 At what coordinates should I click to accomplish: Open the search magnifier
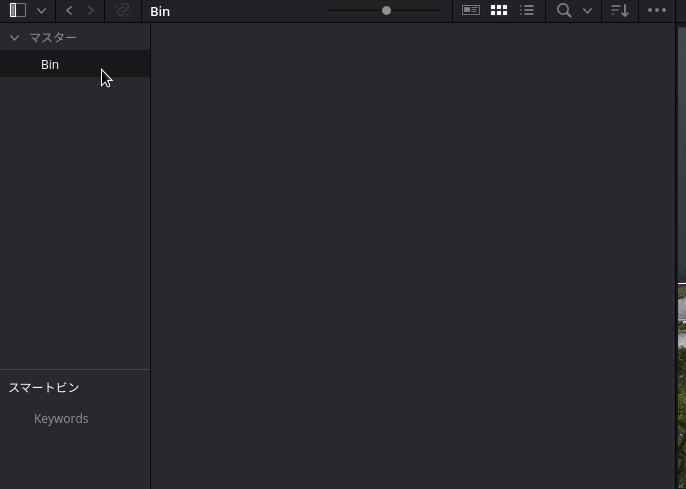[x=564, y=10]
